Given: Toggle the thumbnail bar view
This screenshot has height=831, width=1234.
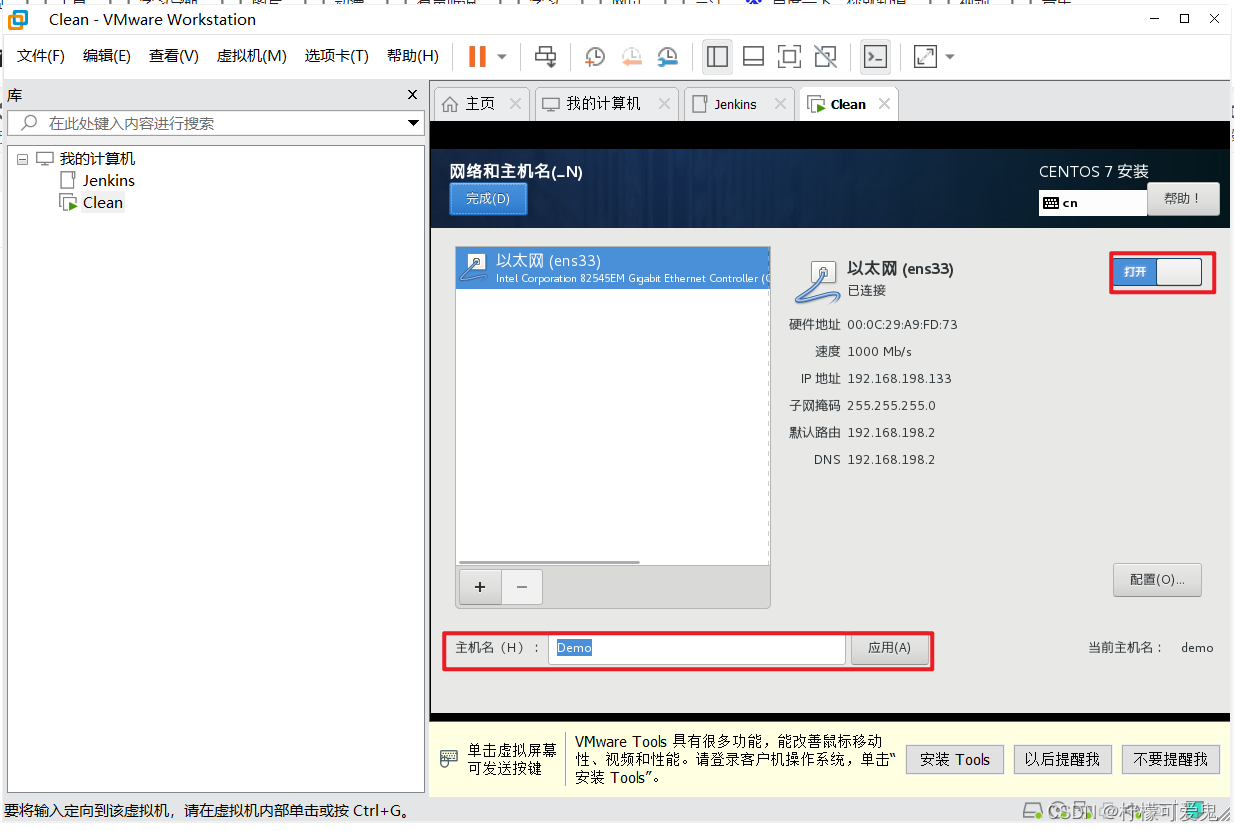Looking at the screenshot, I should pos(753,56).
